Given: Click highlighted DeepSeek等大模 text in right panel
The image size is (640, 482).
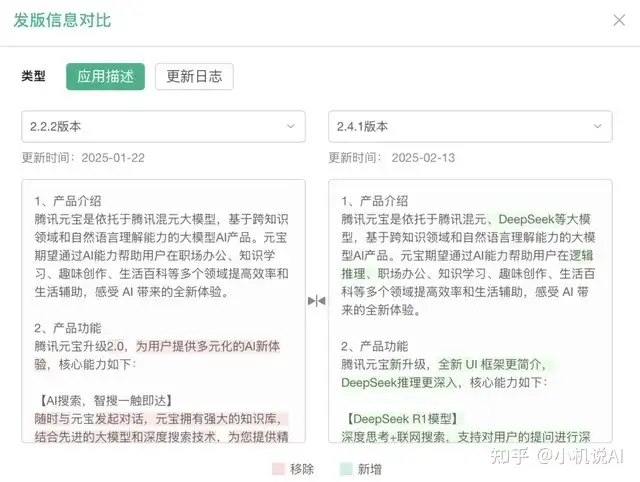Looking at the screenshot, I should pos(544,219).
